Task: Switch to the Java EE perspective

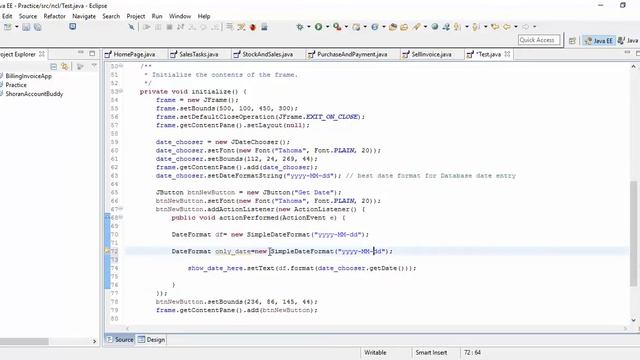Action: tap(599, 40)
